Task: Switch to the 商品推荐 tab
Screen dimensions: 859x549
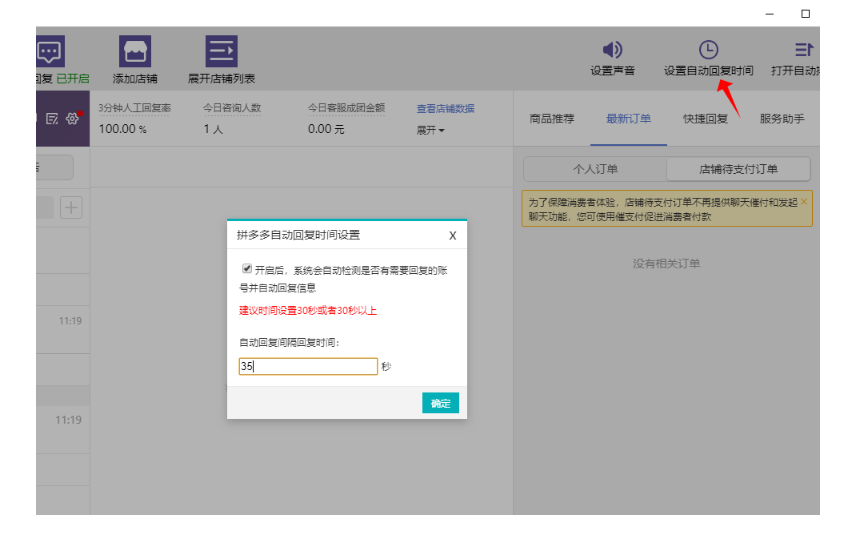Action: click(x=552, y=119)
